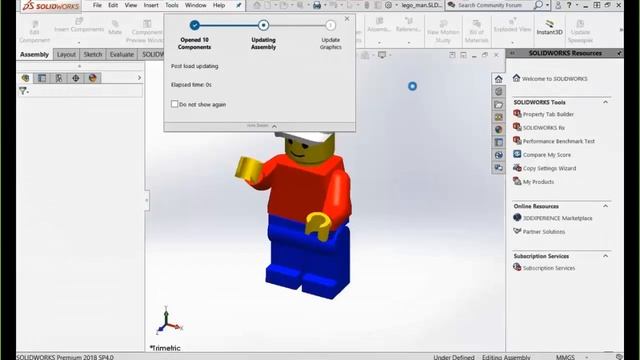The width and height of the screenshot is (640, 360).
Task: Click the Opened 10 Components progress step
Action: pos(195,25)
